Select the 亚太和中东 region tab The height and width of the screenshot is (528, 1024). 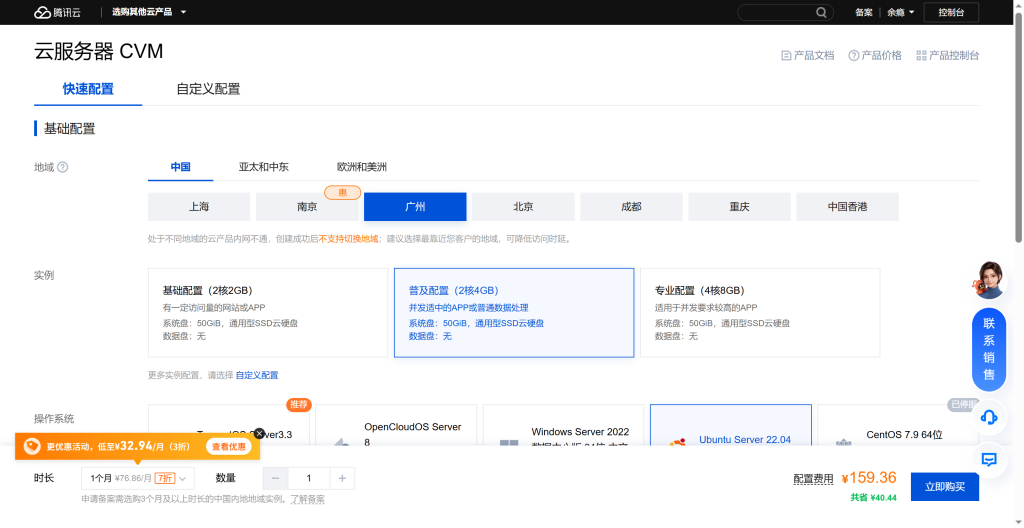tap(264, 167)
